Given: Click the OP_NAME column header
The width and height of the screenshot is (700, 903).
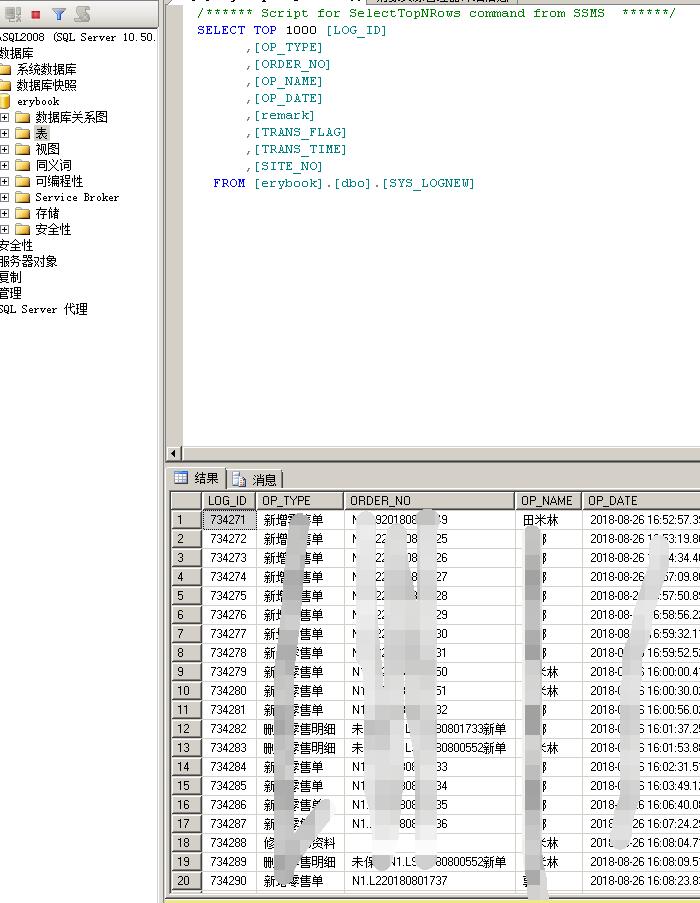Looking at the screenshot, I should click(x=547, y=500).
